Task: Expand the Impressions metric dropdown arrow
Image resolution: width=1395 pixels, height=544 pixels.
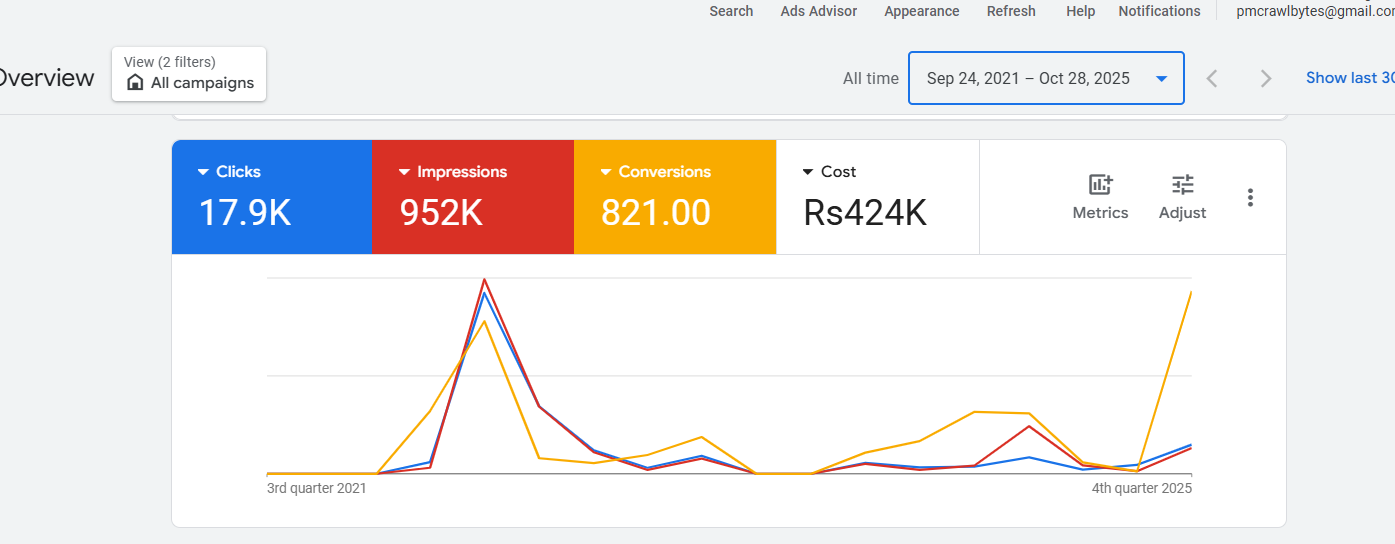Action: [404, 172]
